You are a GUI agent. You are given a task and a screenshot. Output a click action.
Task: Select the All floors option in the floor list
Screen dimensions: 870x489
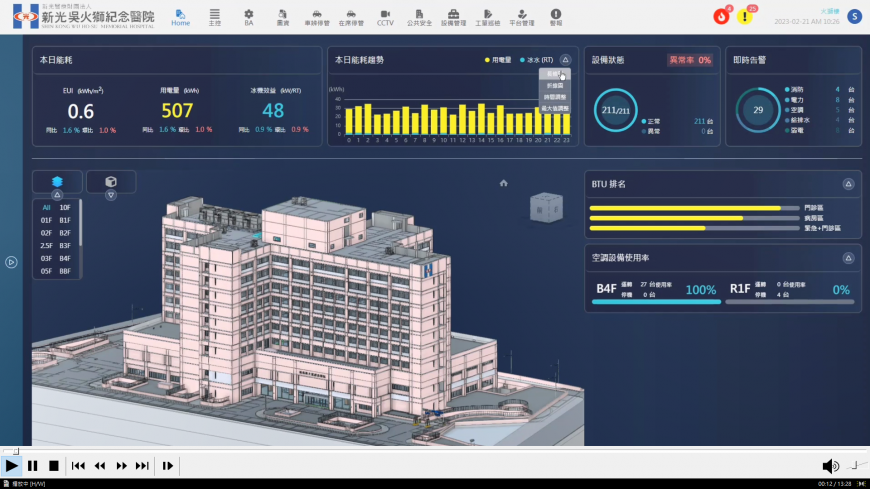[x=46, y=208]
